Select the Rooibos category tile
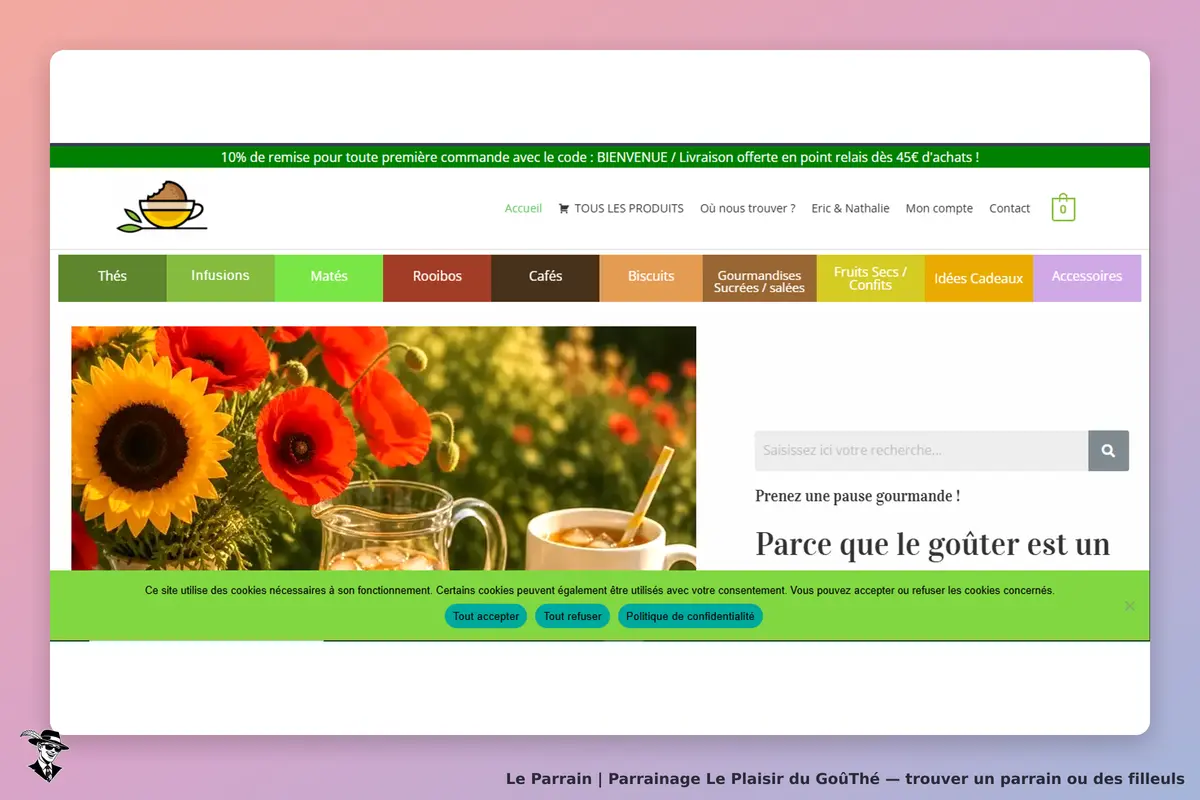 (437, 278)
